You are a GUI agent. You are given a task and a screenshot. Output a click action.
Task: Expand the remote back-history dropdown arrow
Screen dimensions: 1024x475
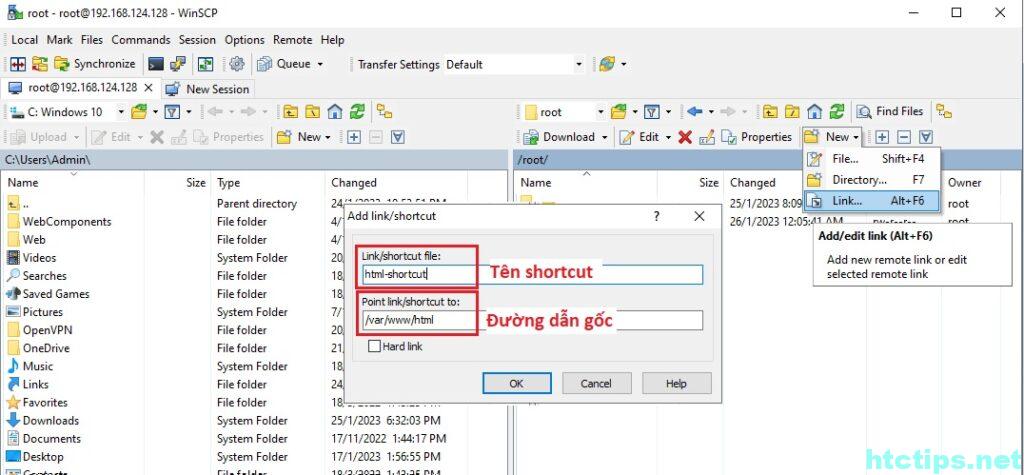711,112
